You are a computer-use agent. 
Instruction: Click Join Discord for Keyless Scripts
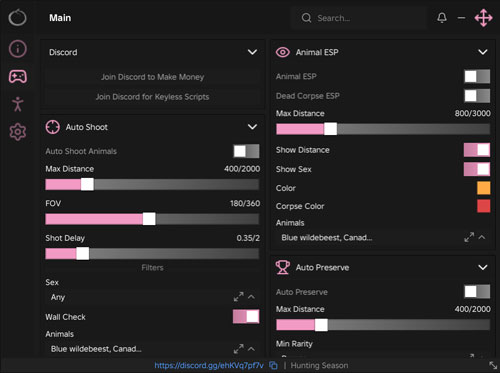point(152,97)
